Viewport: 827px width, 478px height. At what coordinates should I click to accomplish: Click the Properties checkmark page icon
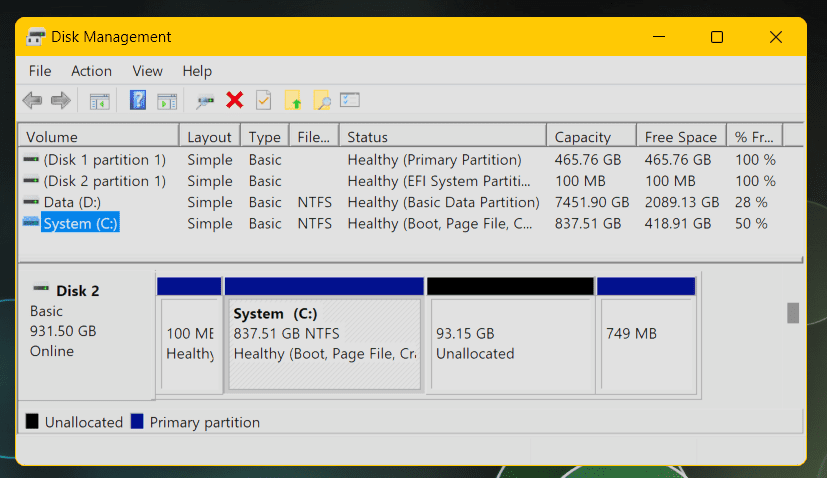tap(263, 100)
